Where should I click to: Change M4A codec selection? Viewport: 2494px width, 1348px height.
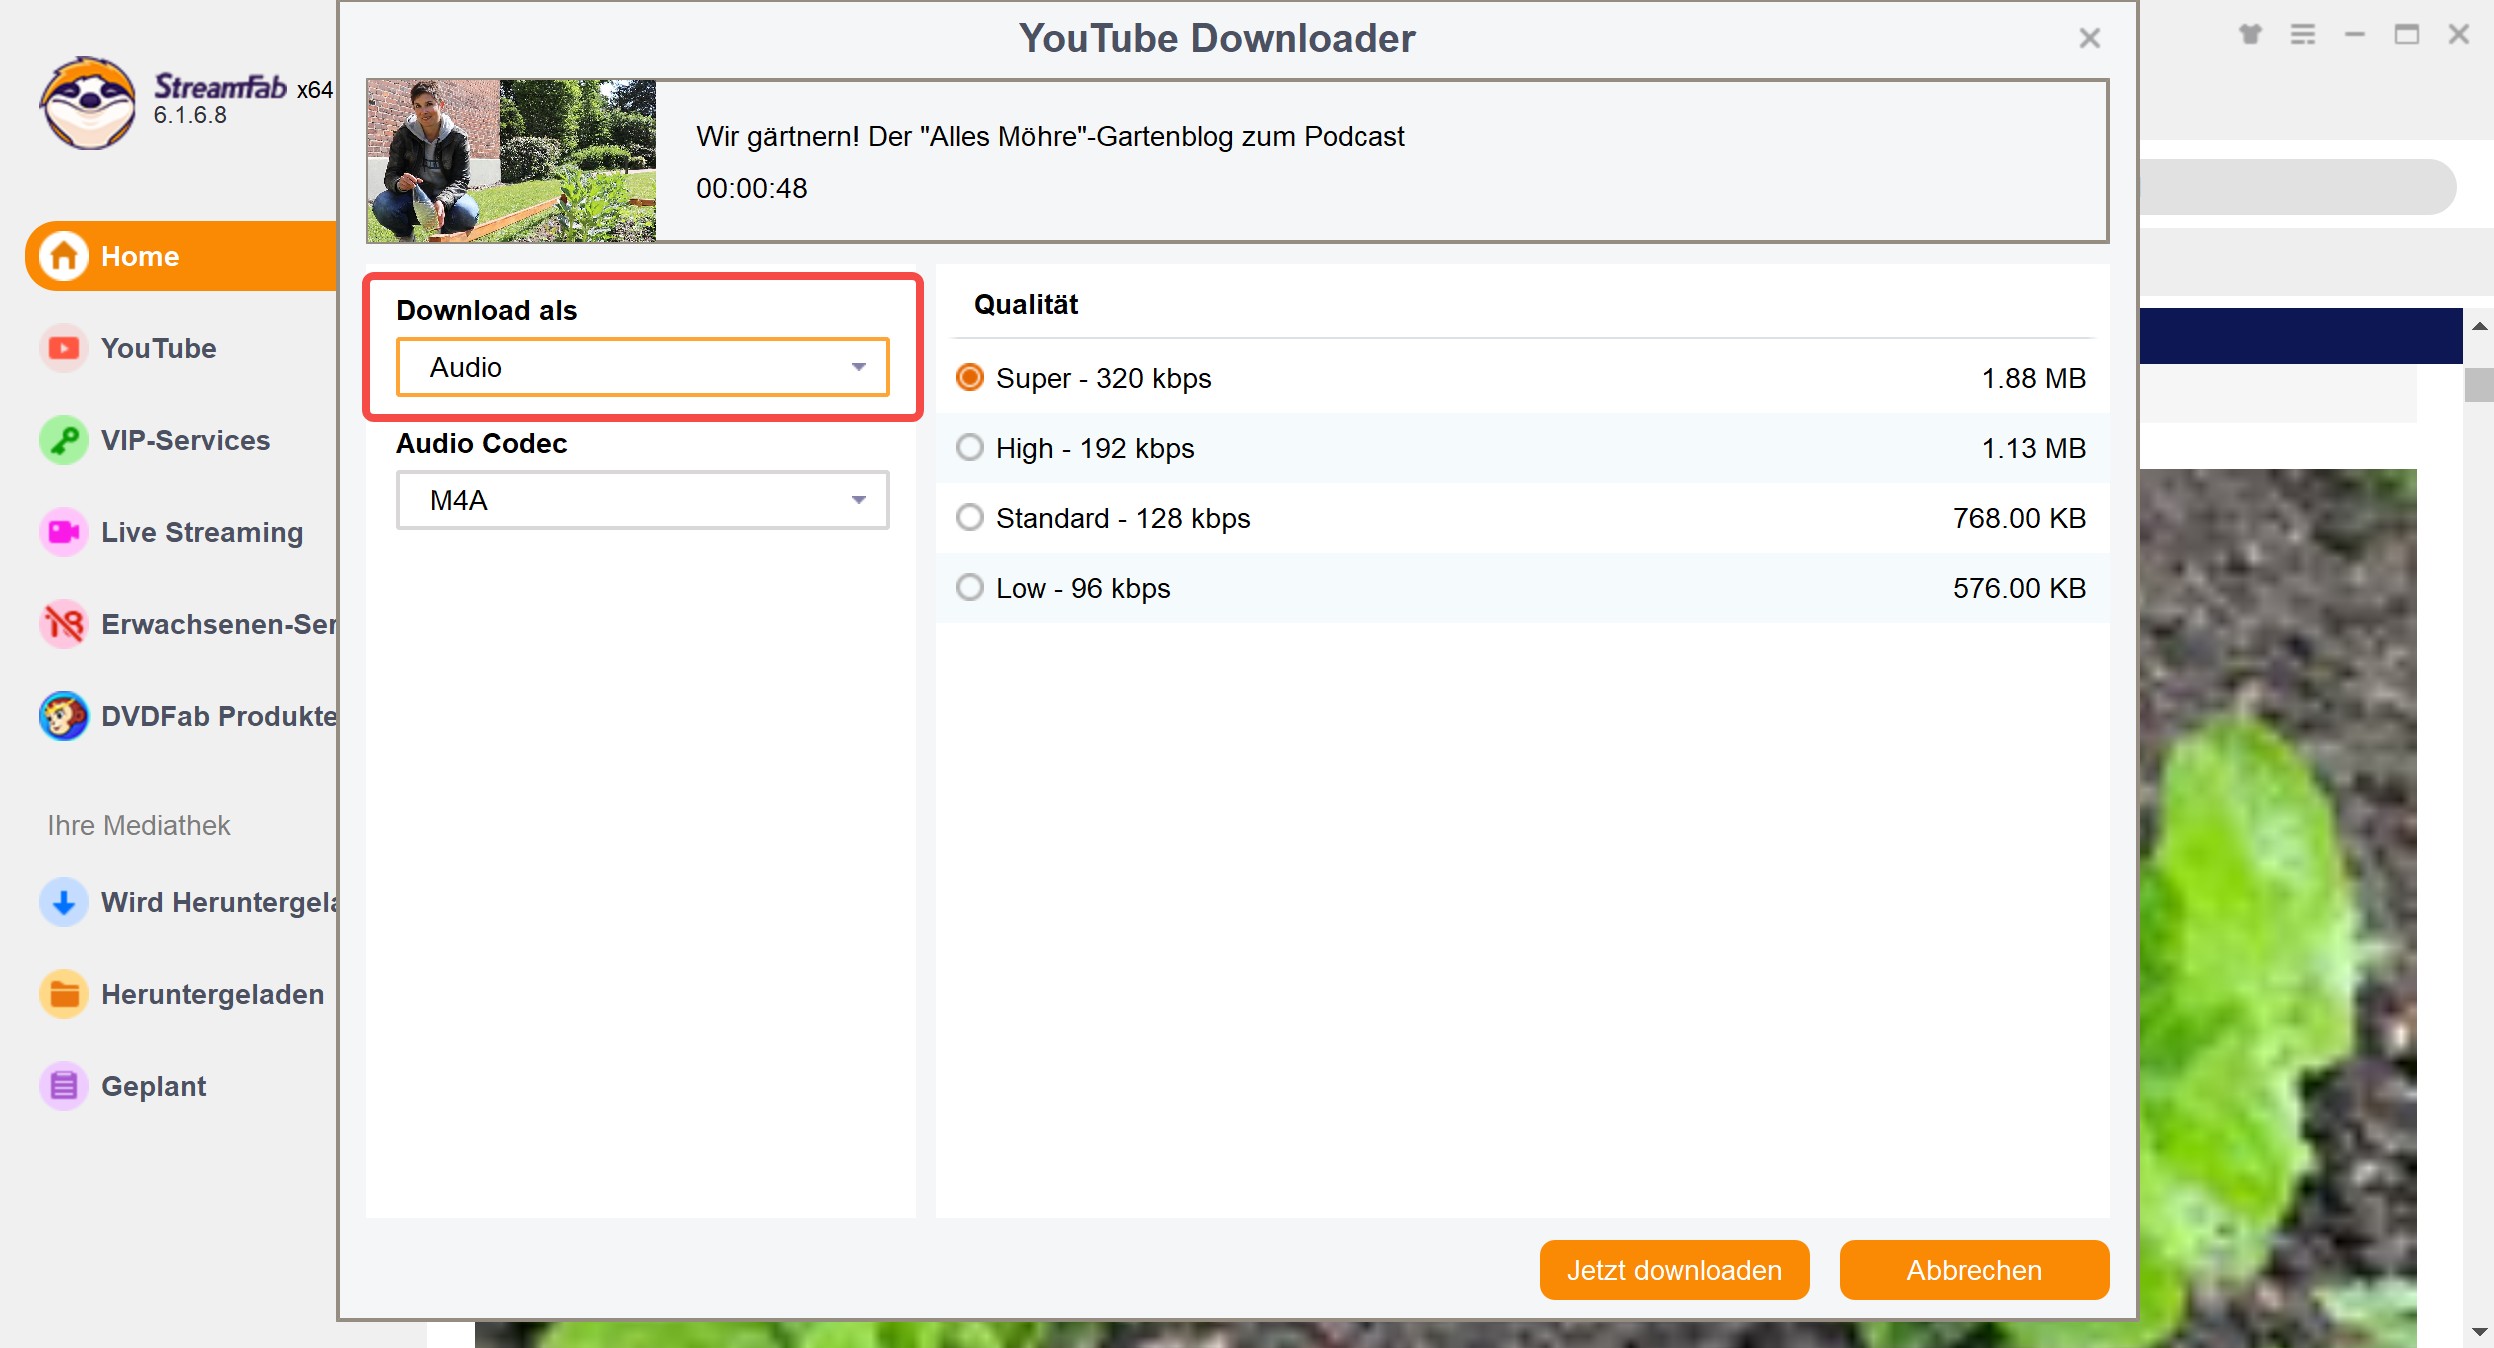pyautogui.click(x=645, y=500)
